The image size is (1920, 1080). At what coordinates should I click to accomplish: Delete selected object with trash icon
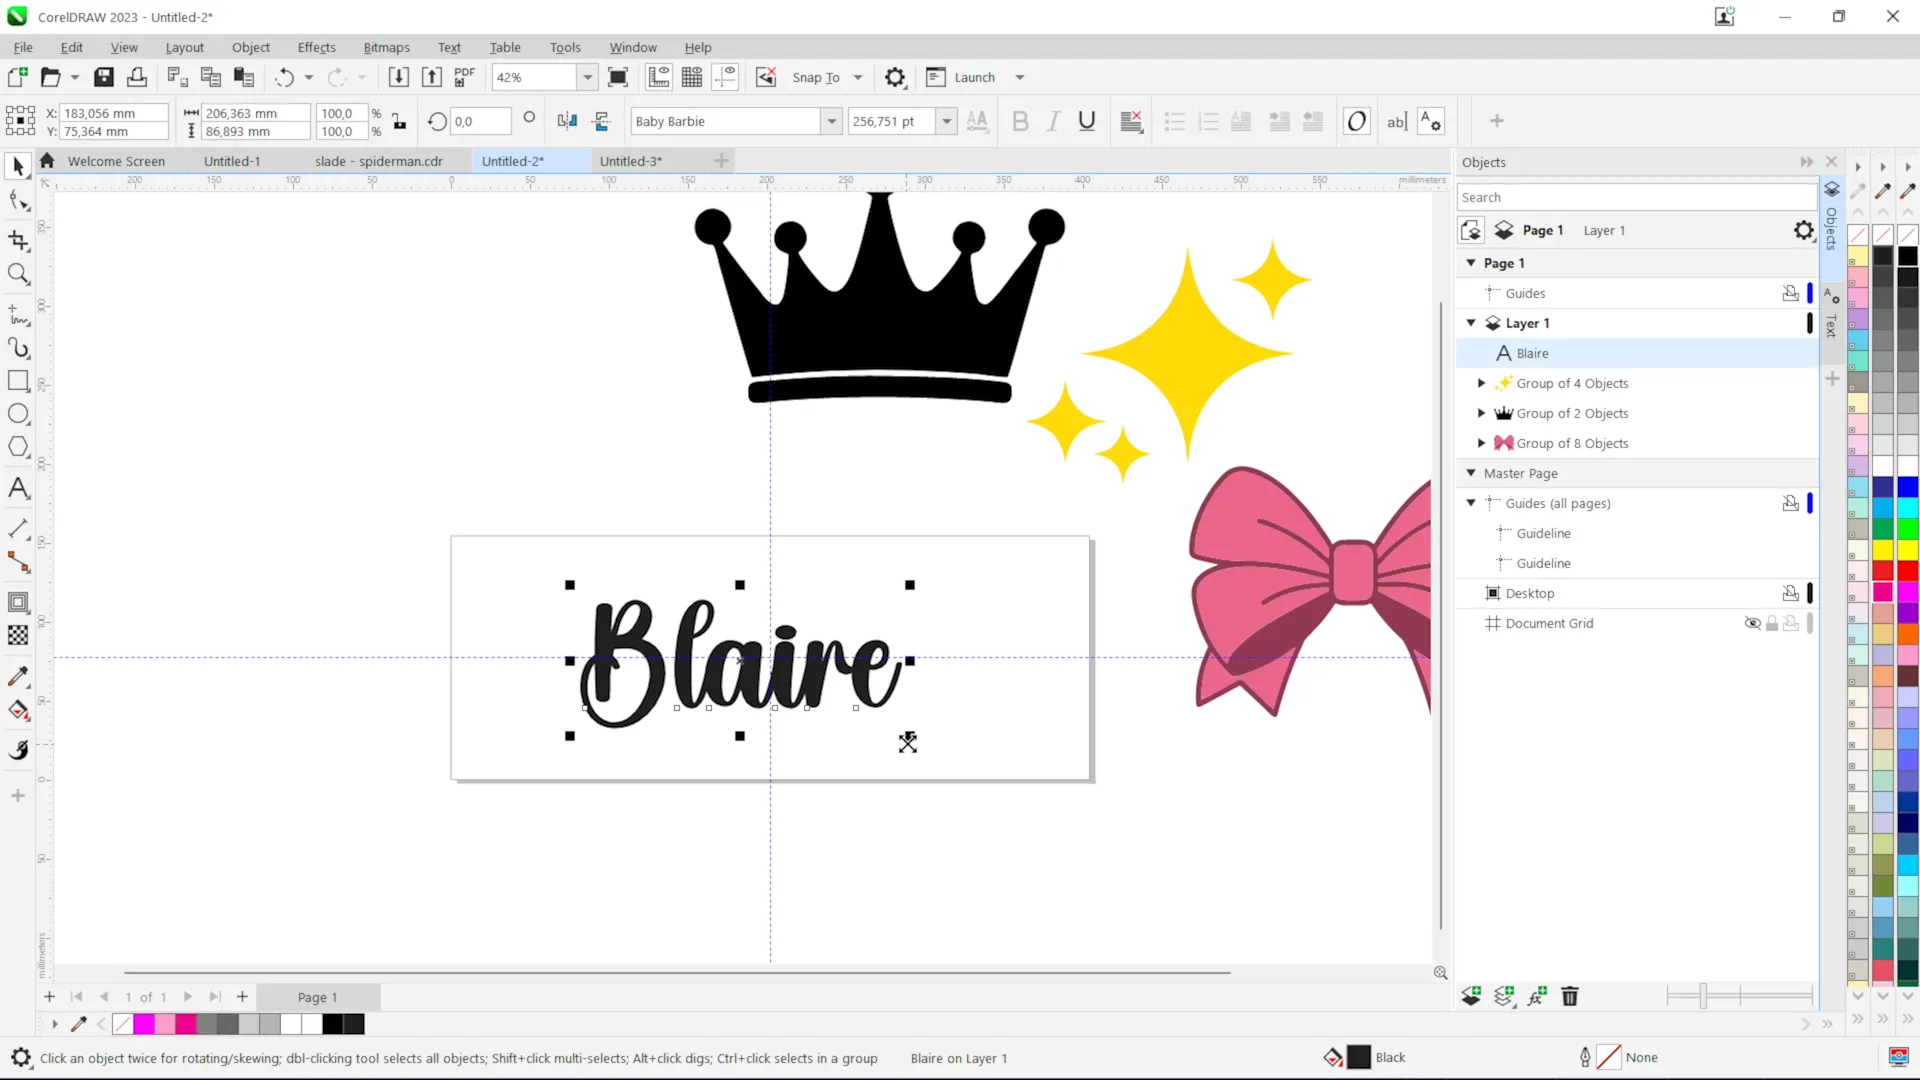(1570, 996)
